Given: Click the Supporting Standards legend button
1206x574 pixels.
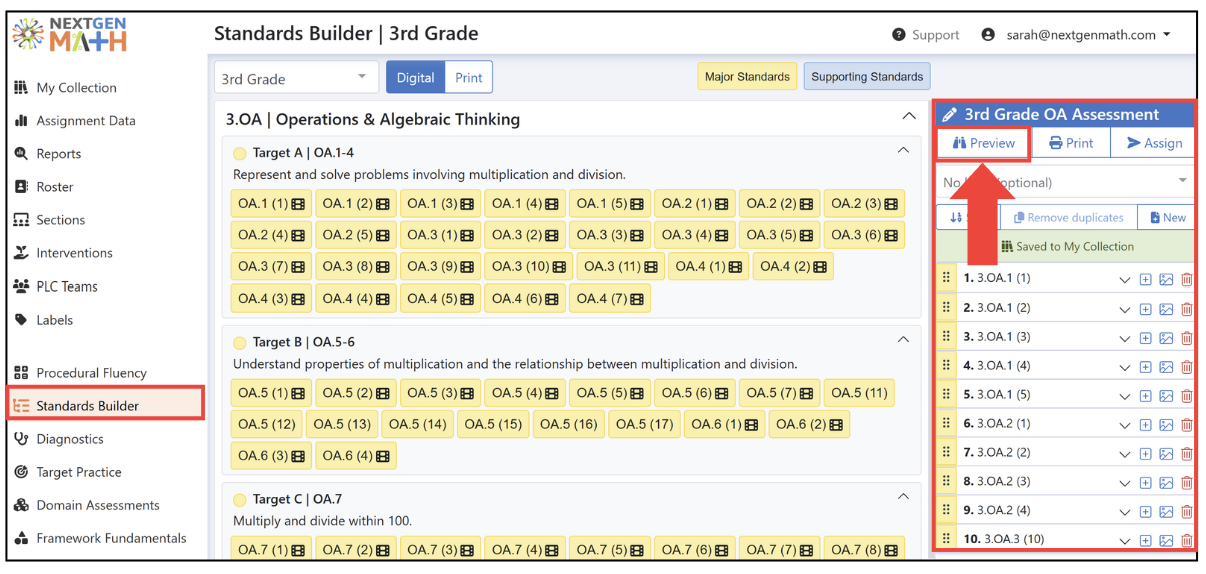Looking at the screenshot, I should click(x=867, y=77).
